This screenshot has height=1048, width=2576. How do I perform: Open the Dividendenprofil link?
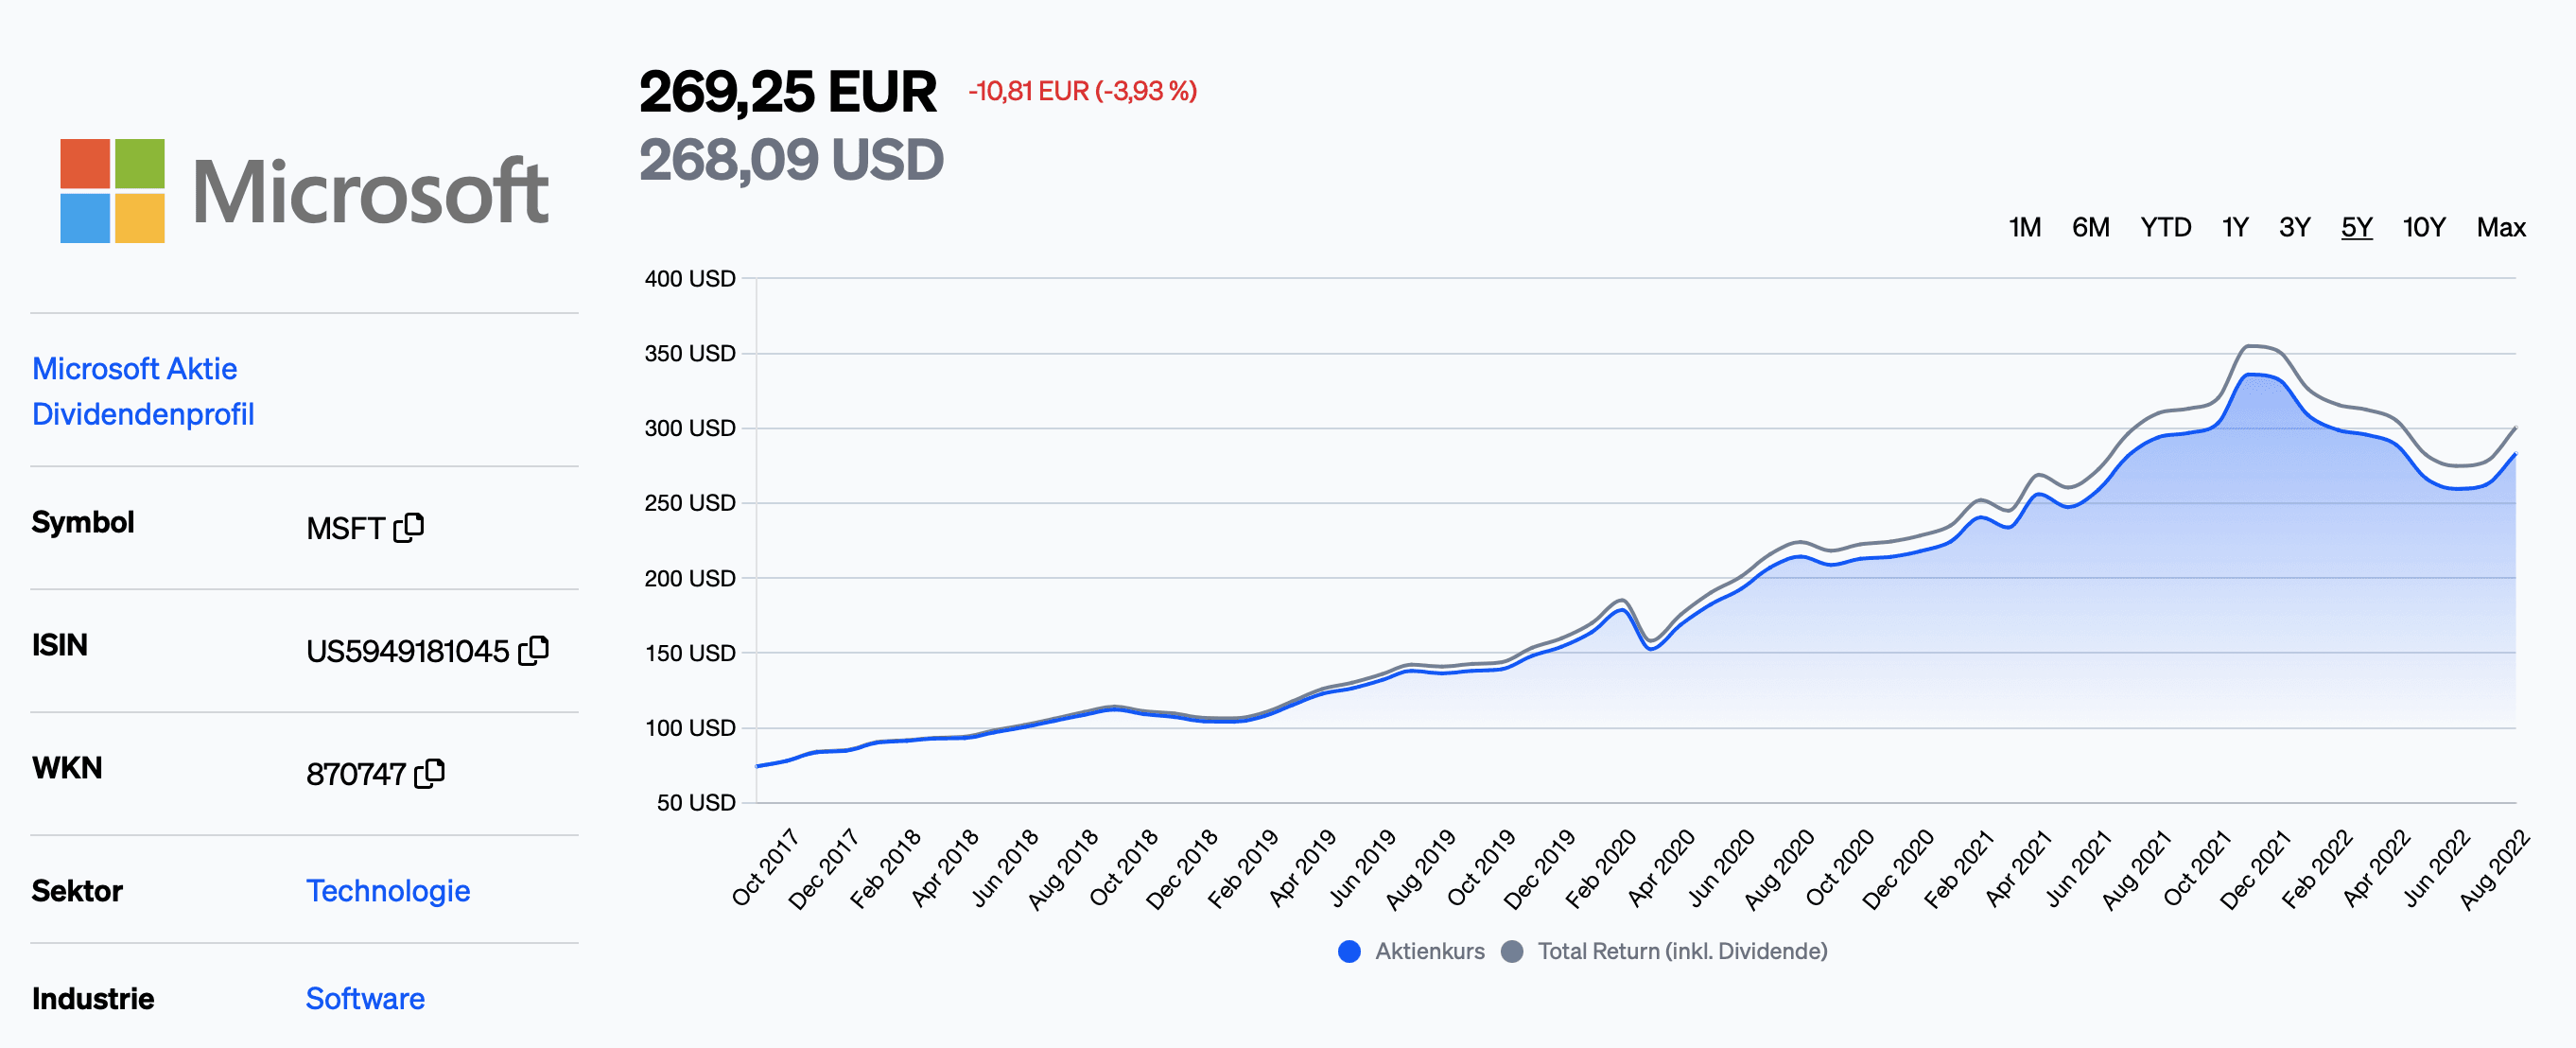pyautogui.click(x=143, y=414)
